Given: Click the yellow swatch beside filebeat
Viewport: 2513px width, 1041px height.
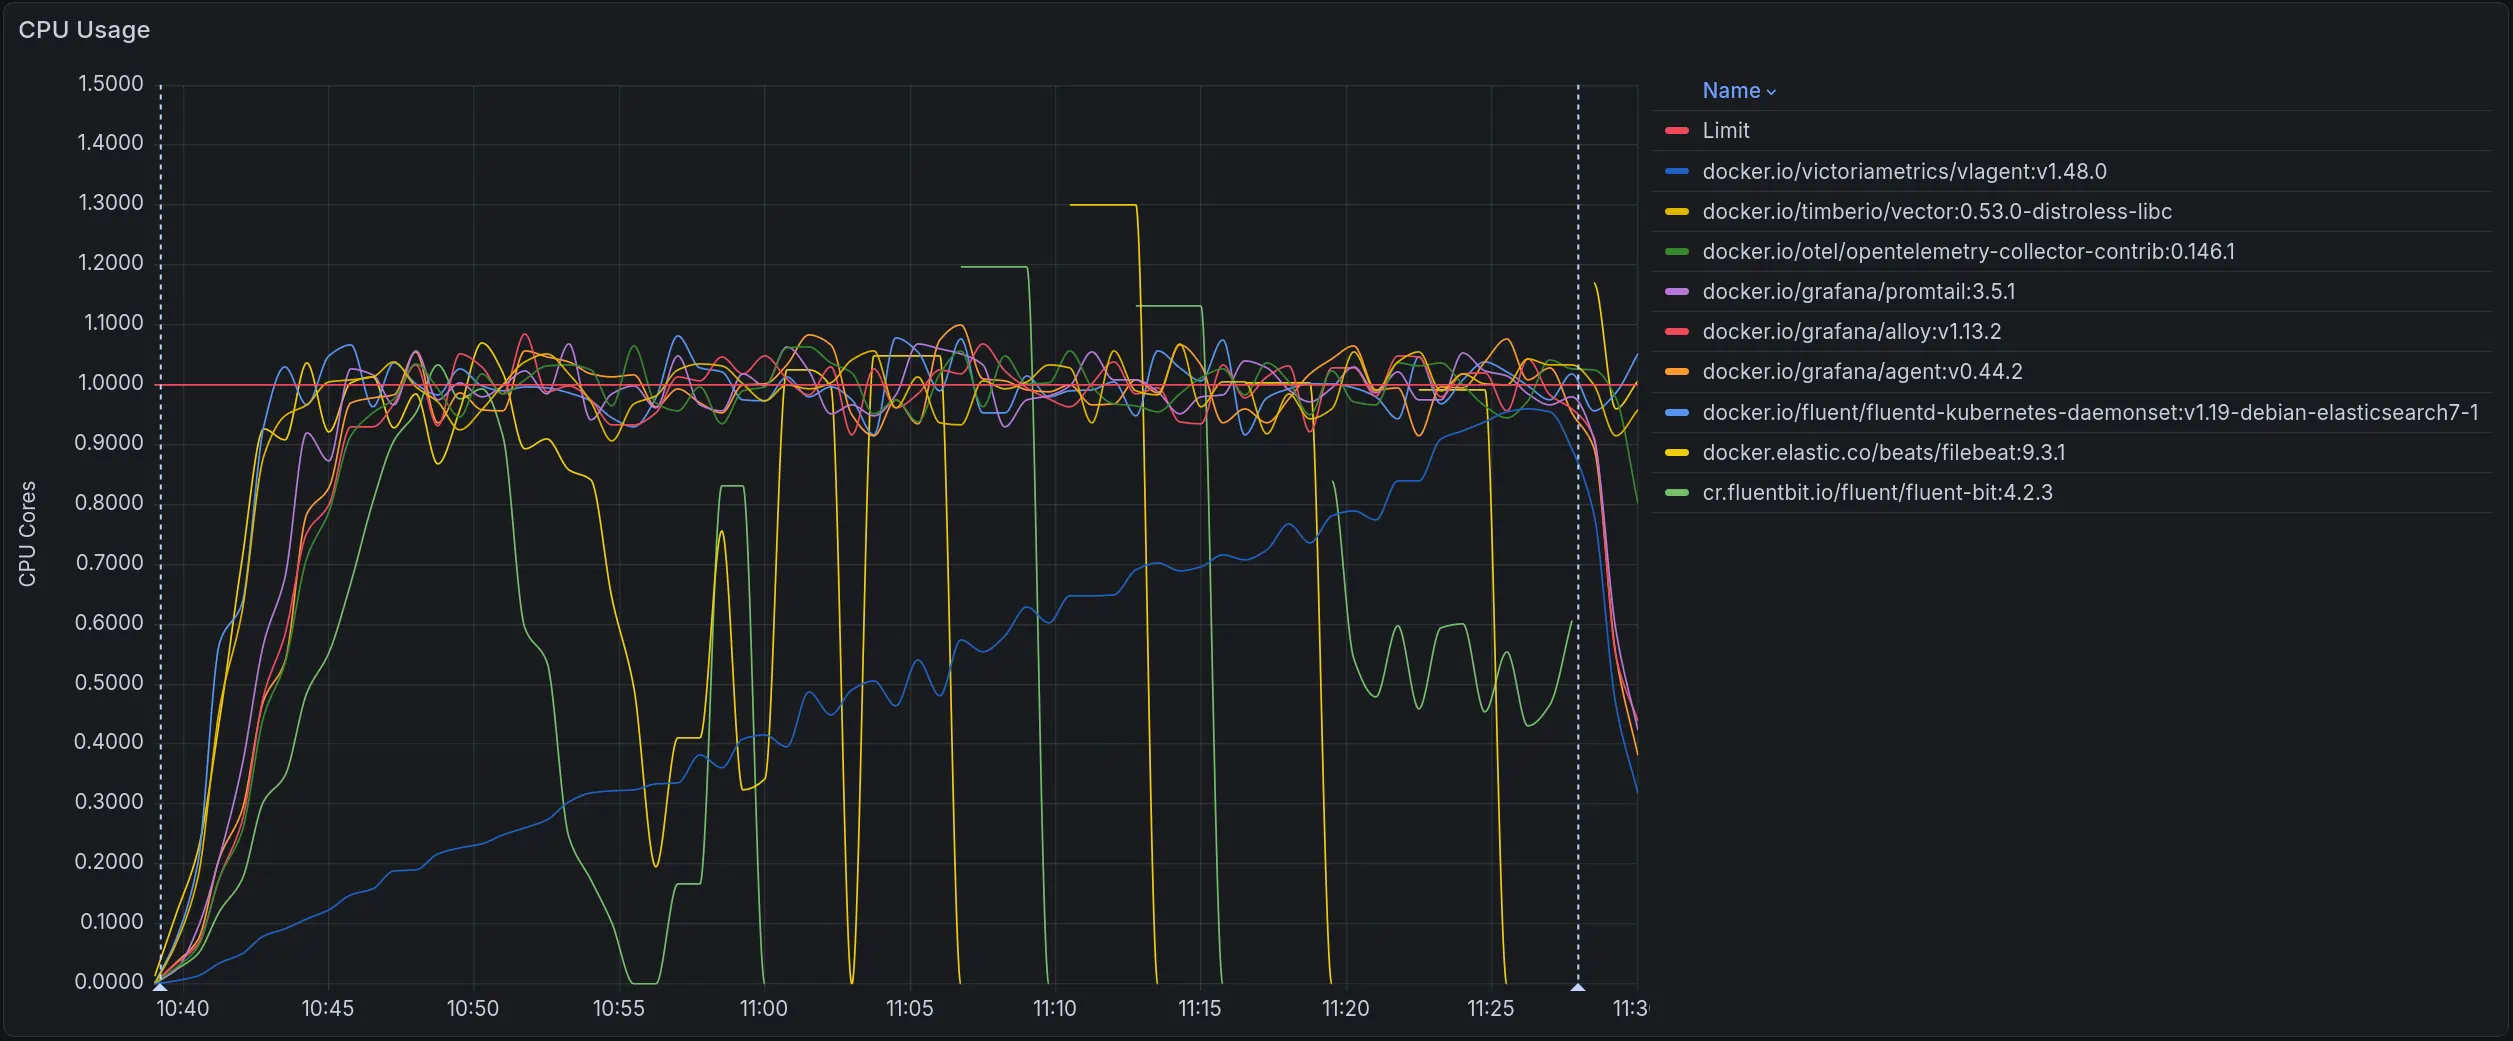Looking at the screenshot, I should click(1676, 453).
